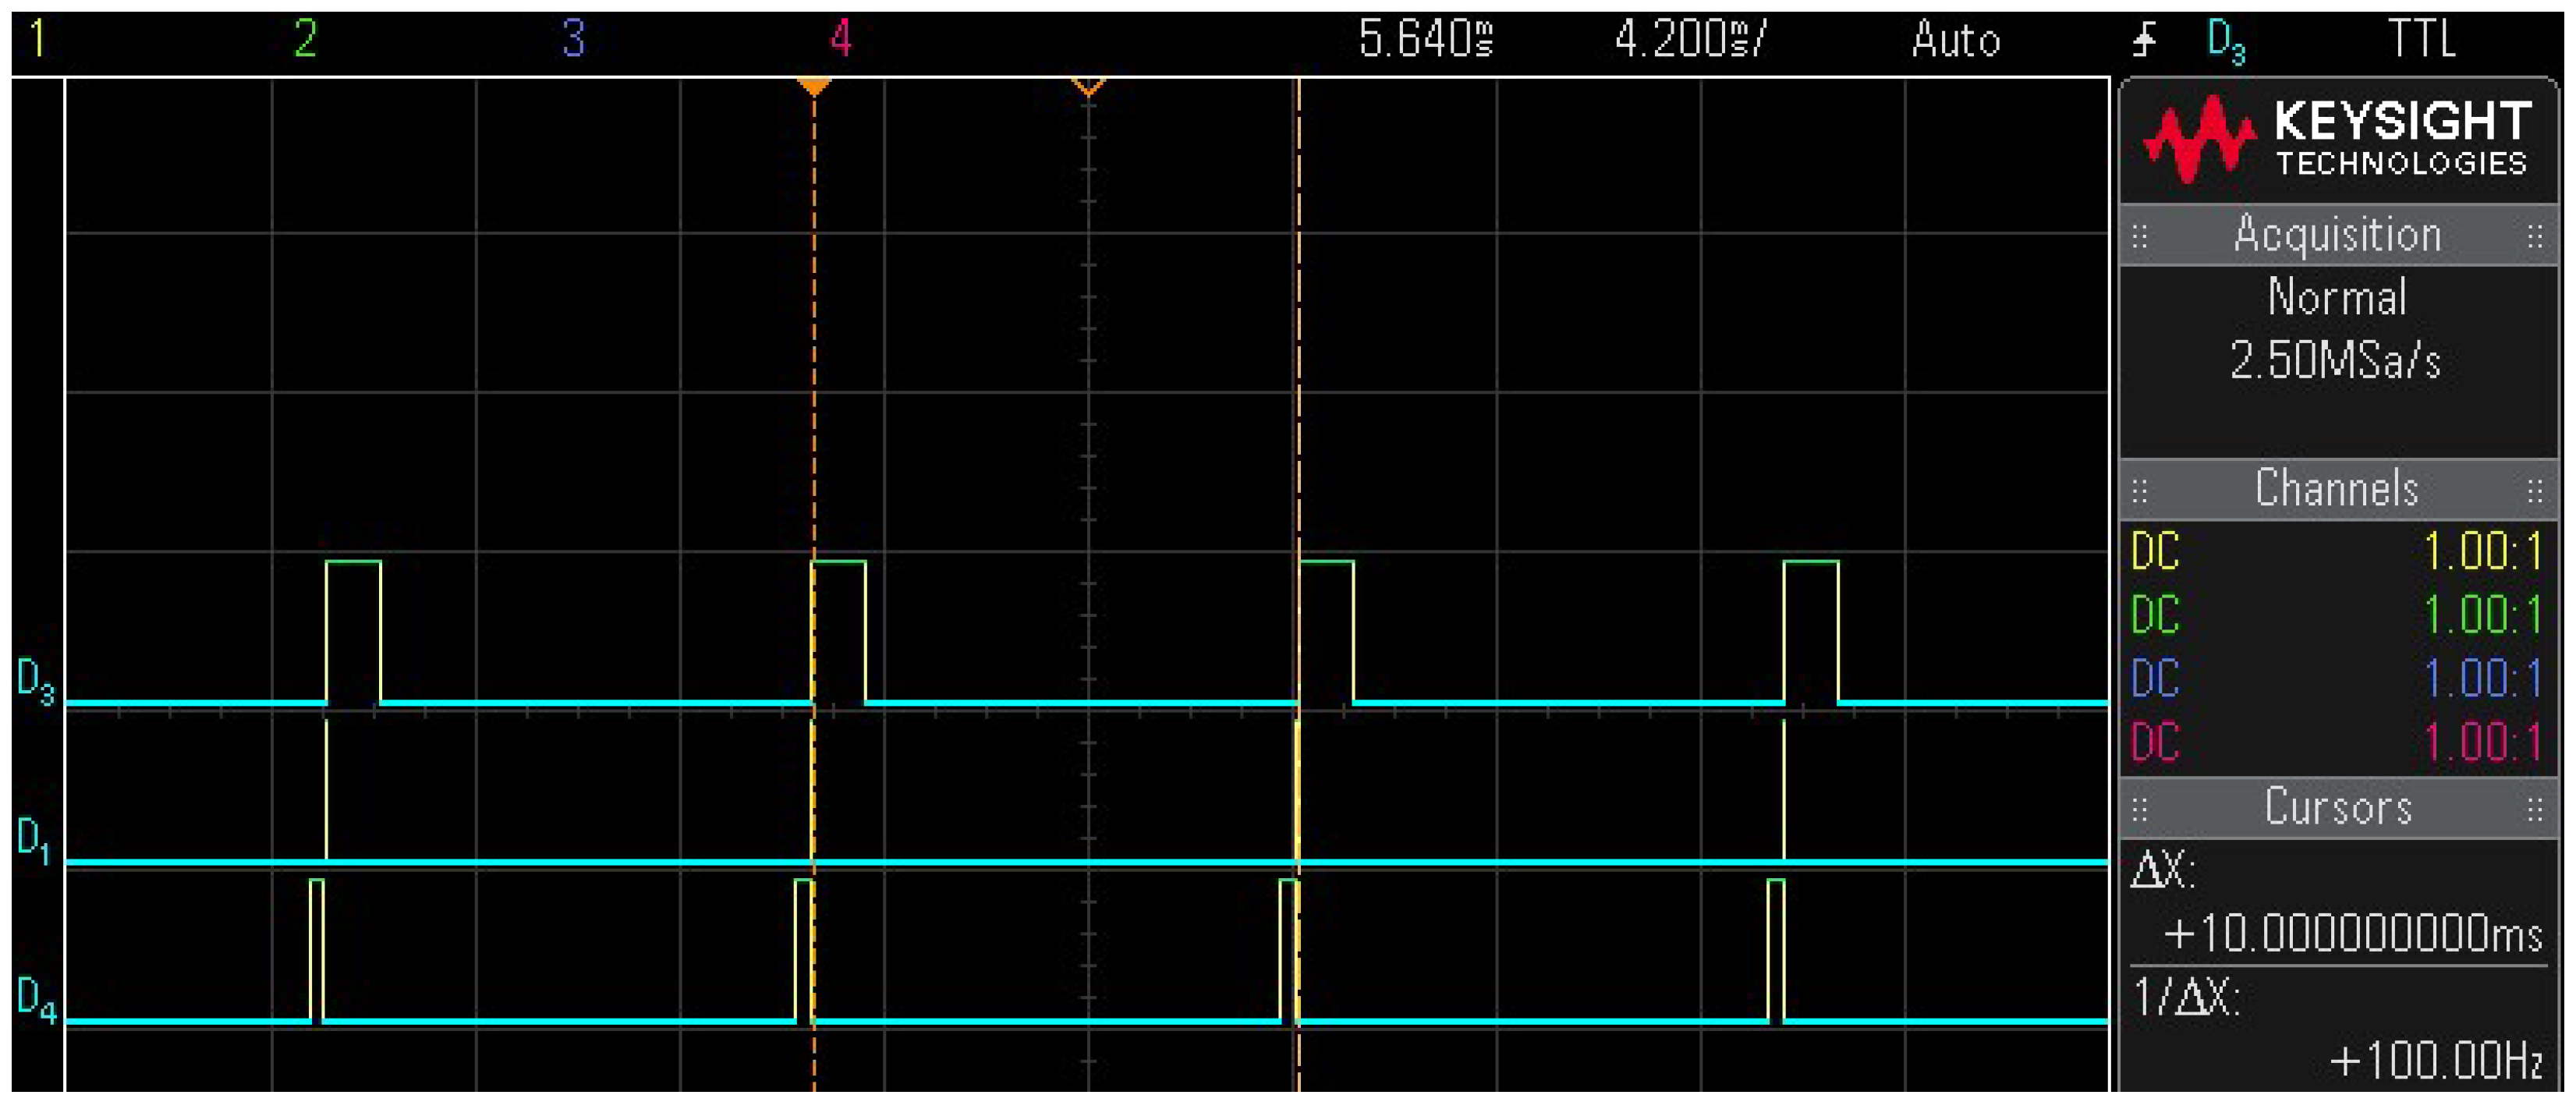Select channel 3 indicator in top bar

coord(573,39)
